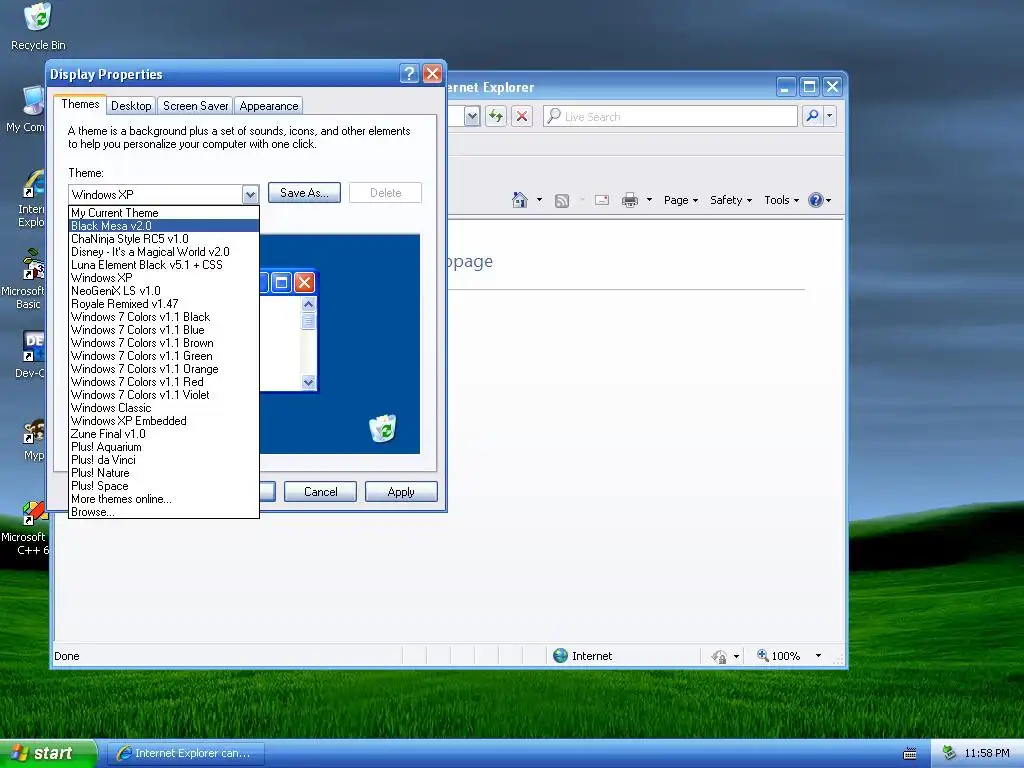The width and height of the screenshot is (1024, 768).
Task: Click the zoom magnifier icon in status bar
Action: coord(762,655)
